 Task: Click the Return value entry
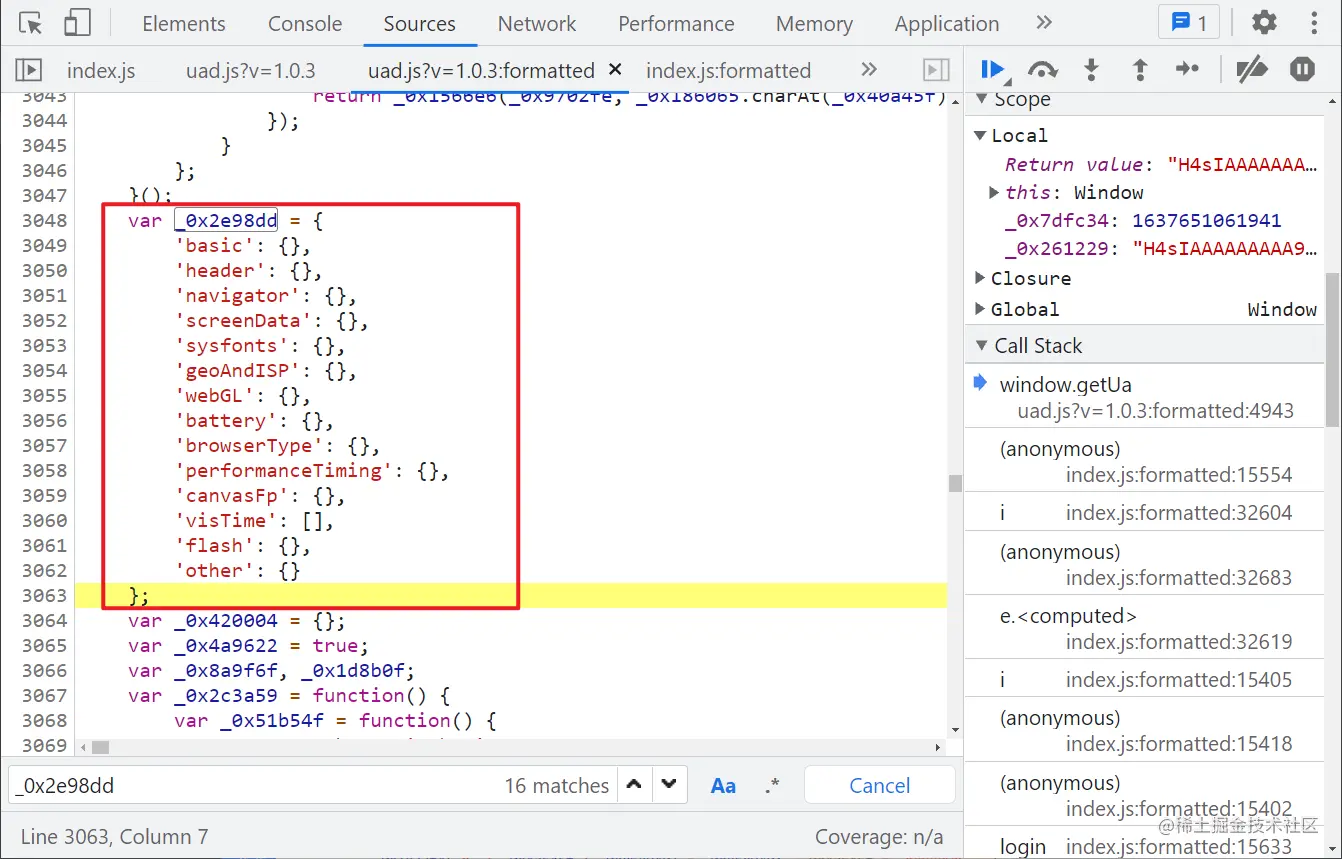pyautogui.click(x=1160, y=164)
